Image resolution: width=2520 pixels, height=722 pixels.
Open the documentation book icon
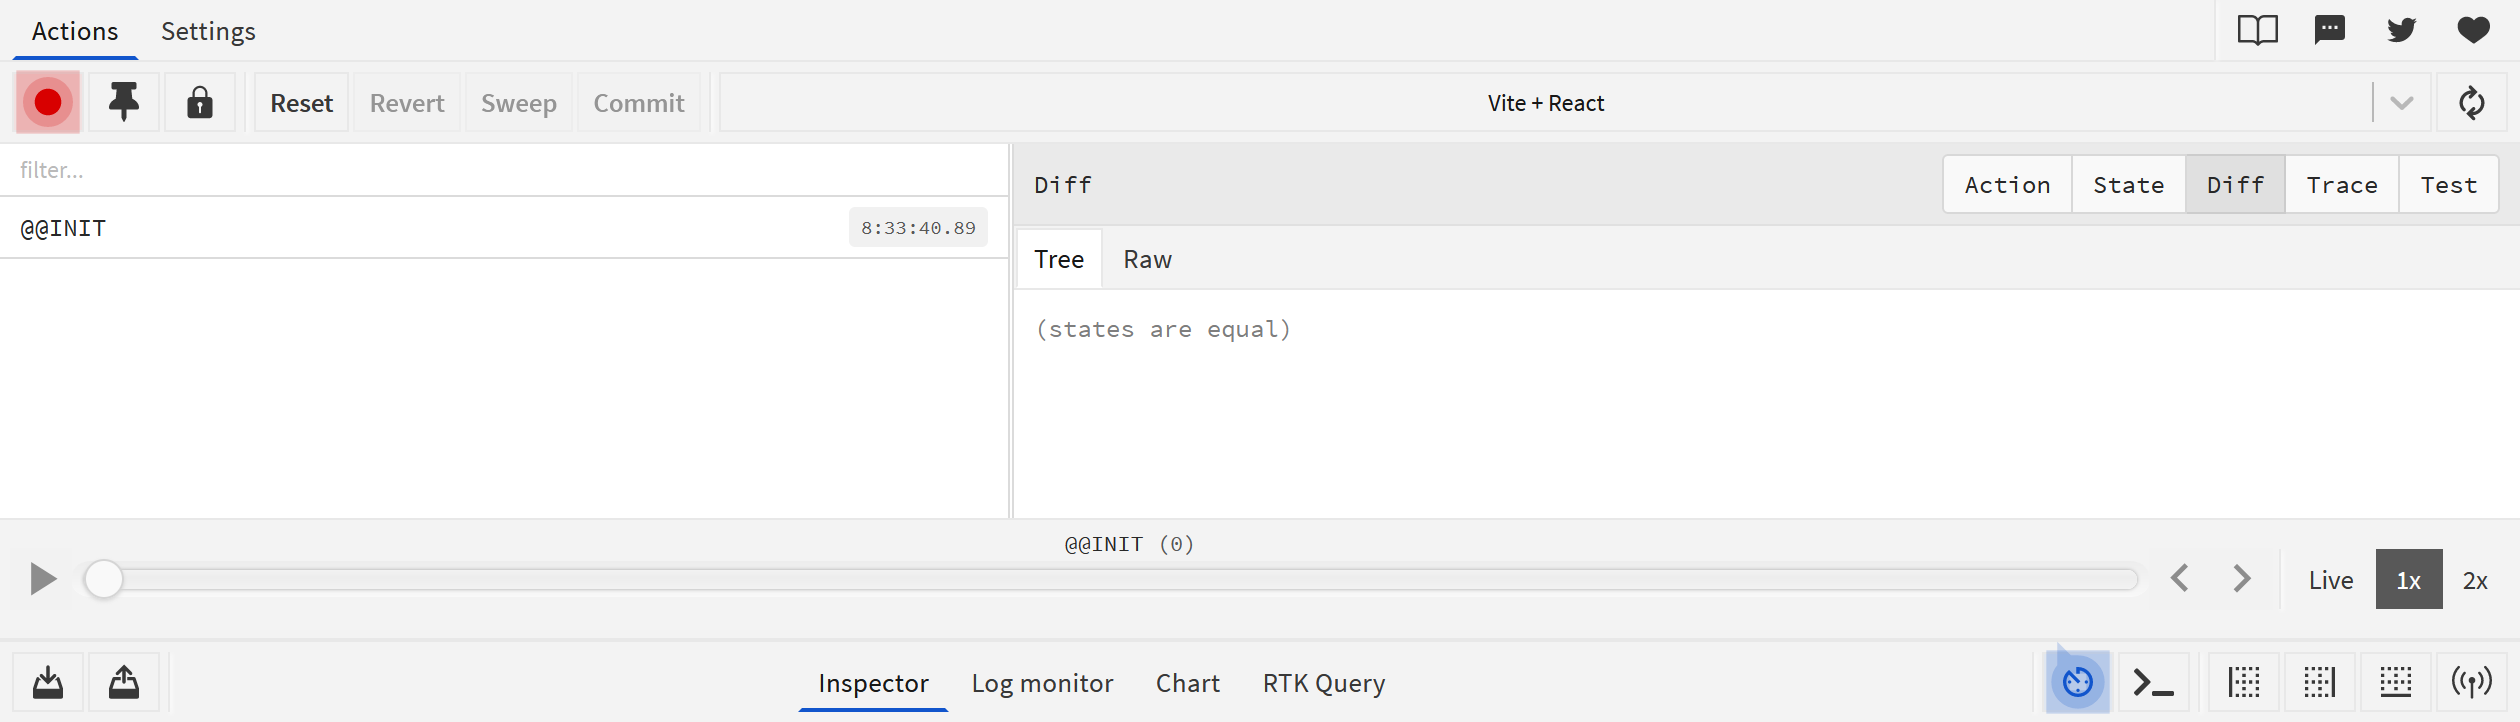pos(2257,30)
